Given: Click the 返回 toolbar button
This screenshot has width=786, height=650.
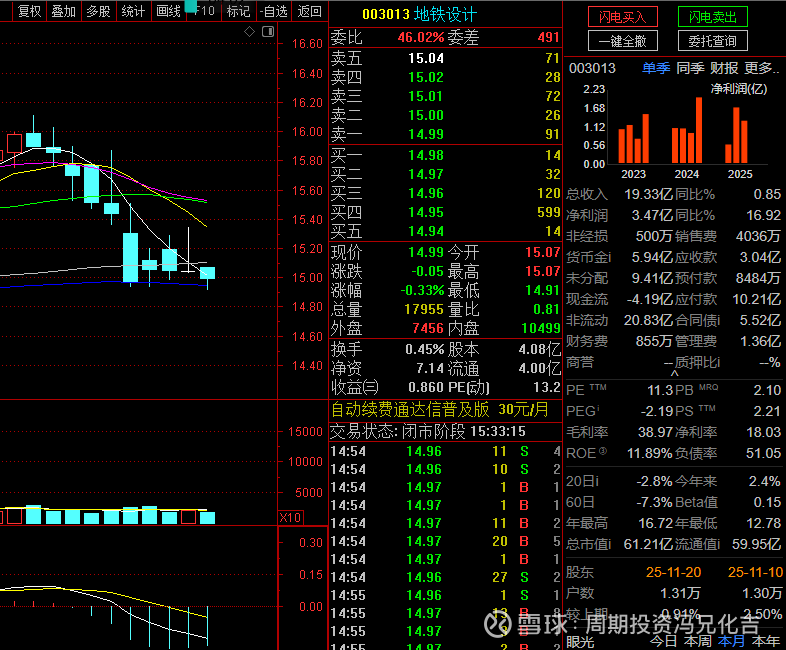Looking at the screenshot, I should click(x=309, y=11).
